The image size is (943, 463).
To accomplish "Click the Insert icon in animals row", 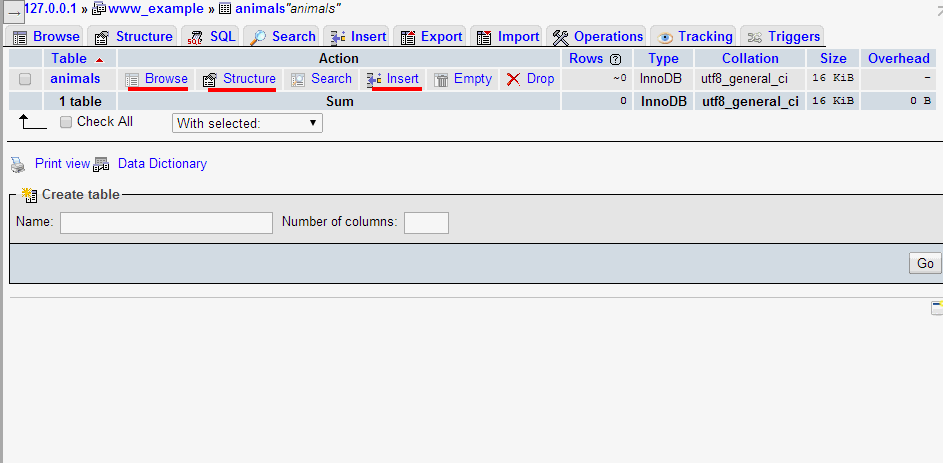I will (374, 80).
